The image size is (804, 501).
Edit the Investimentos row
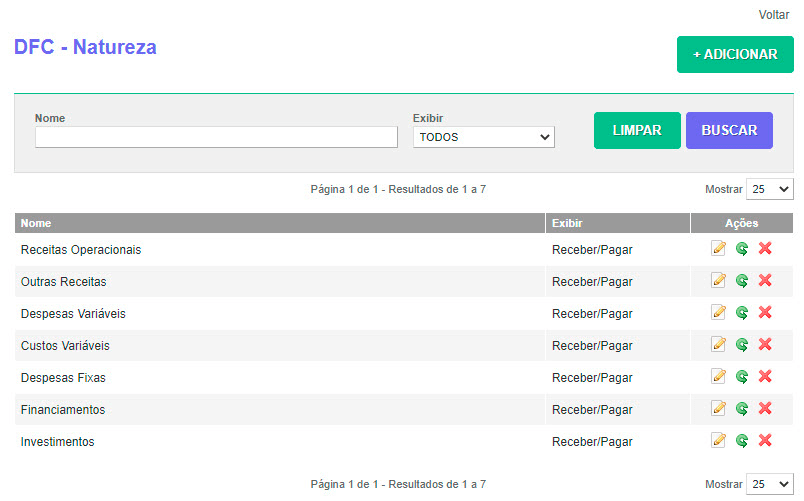[718, 441]
